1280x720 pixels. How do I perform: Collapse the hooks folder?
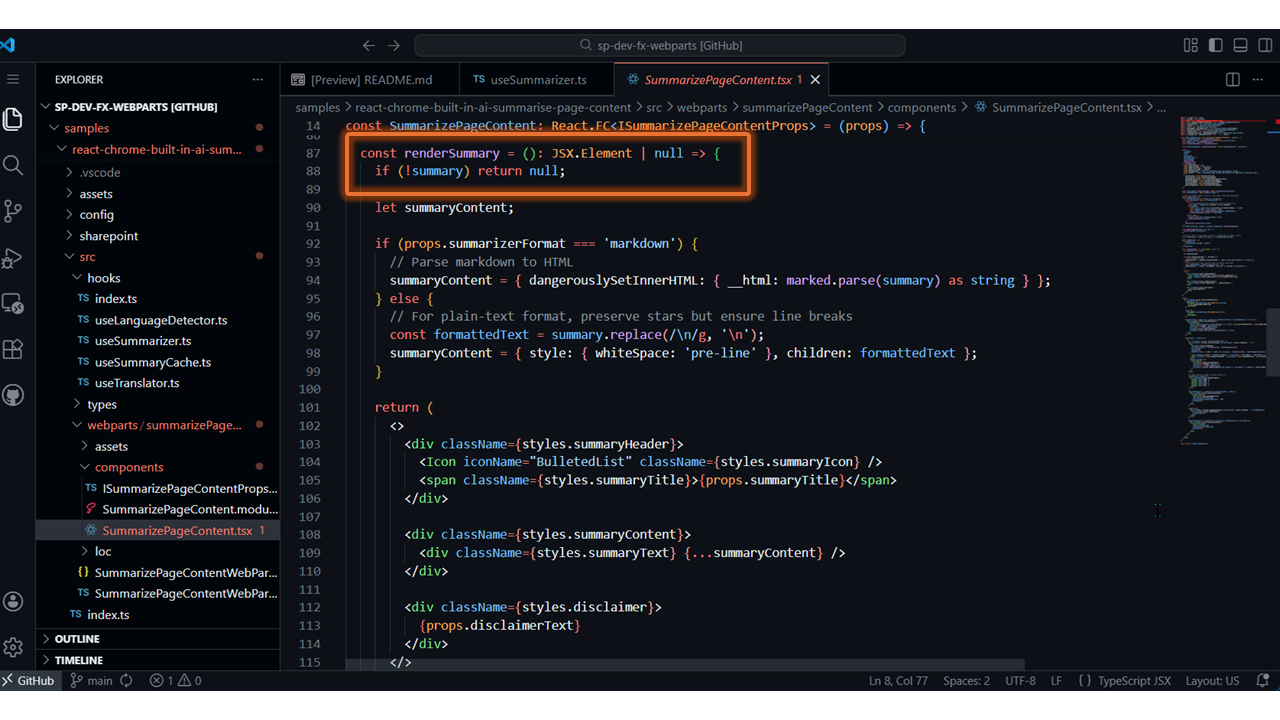[103, 278]
